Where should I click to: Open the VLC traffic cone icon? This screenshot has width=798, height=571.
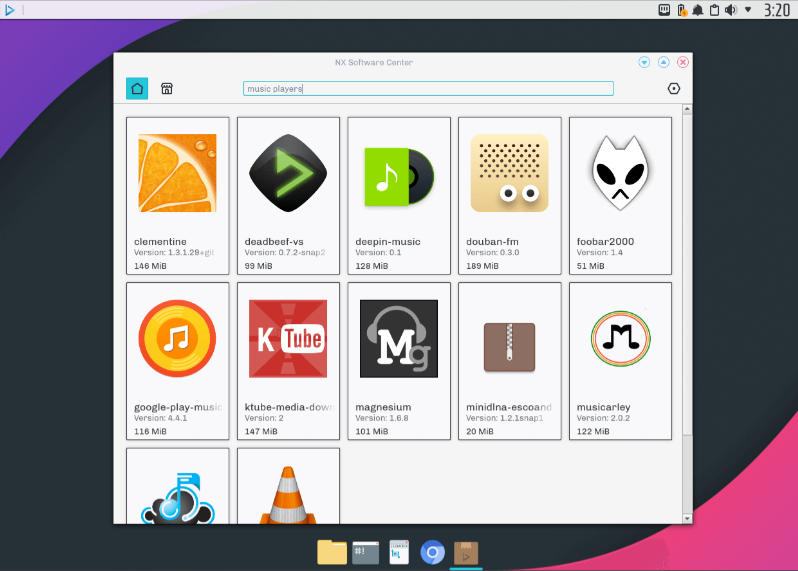pos(288,495)
